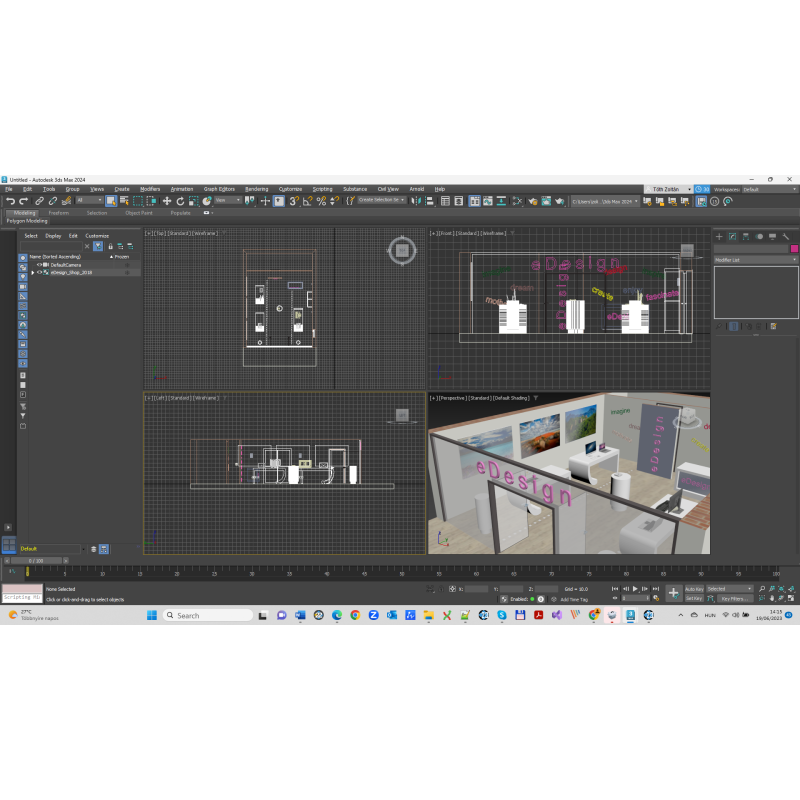Expand the eDesign_Shop_2018 tree node
The image size is (800, 800).
tap(32, 272)
